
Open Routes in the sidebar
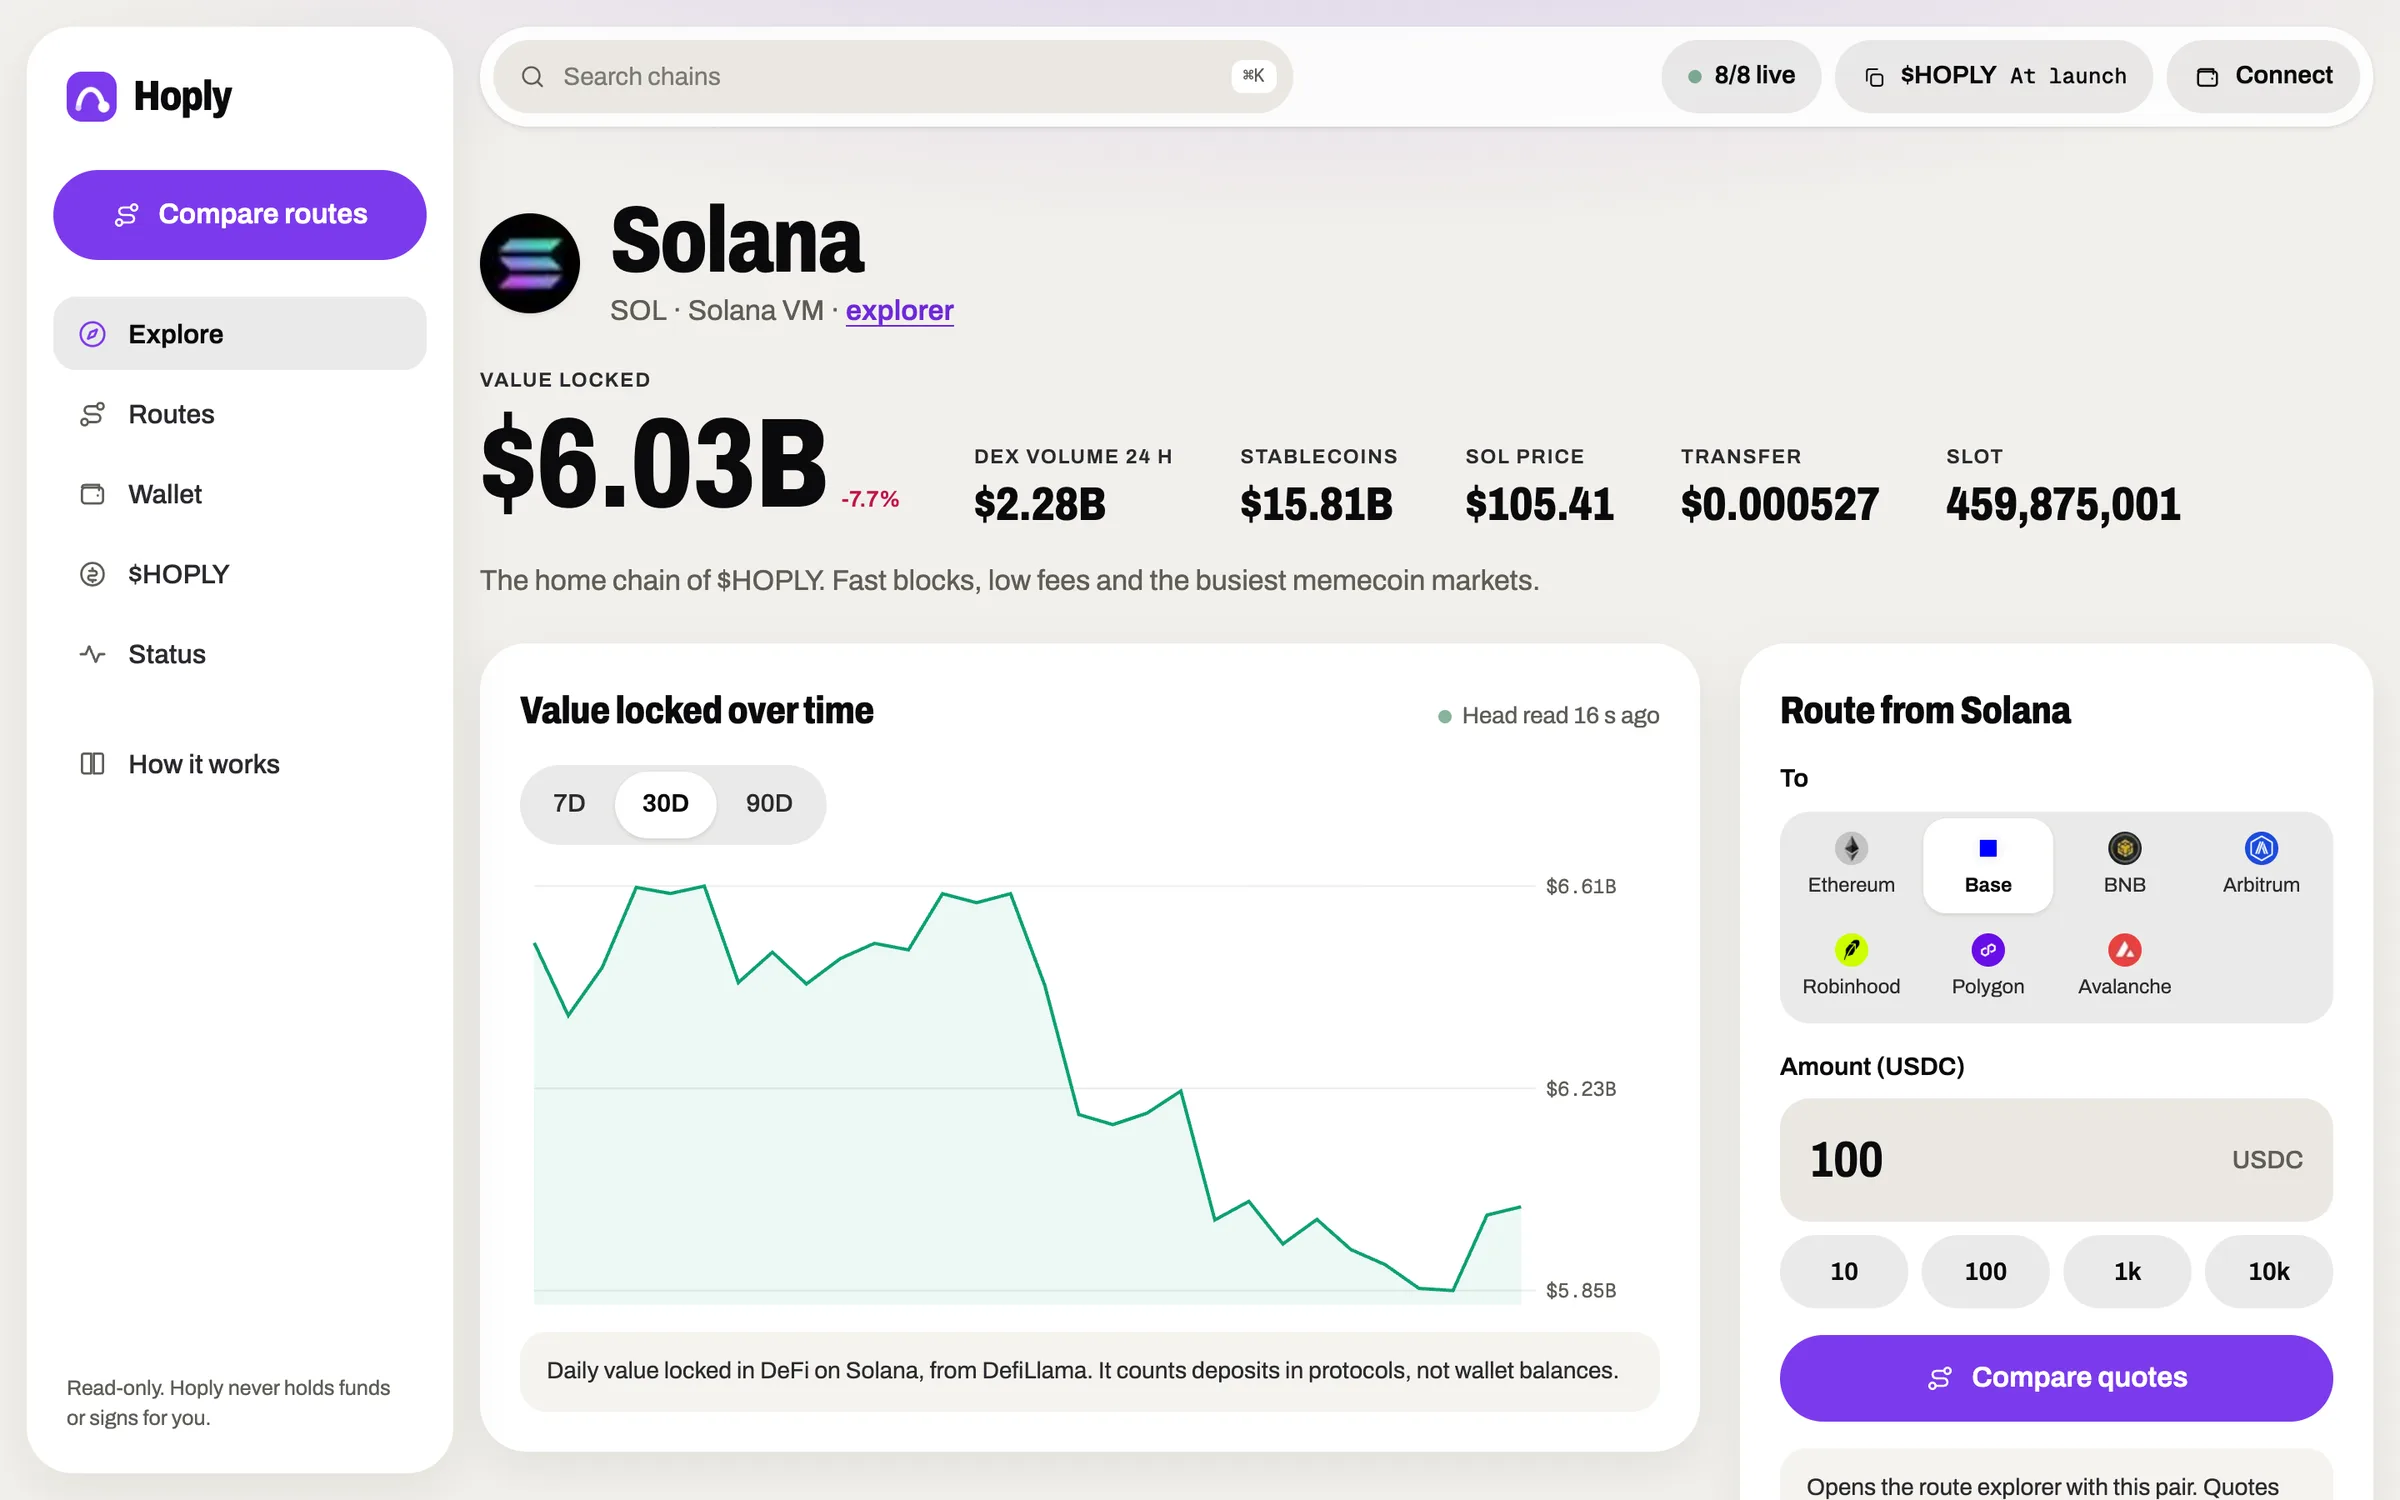[x=240, y=414]
